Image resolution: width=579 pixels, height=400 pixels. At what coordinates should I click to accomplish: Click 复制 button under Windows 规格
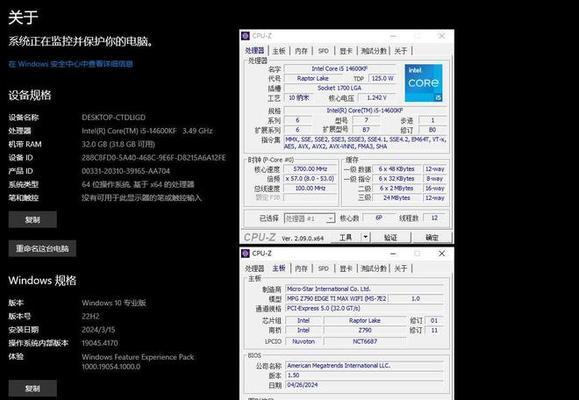(32, 388)
